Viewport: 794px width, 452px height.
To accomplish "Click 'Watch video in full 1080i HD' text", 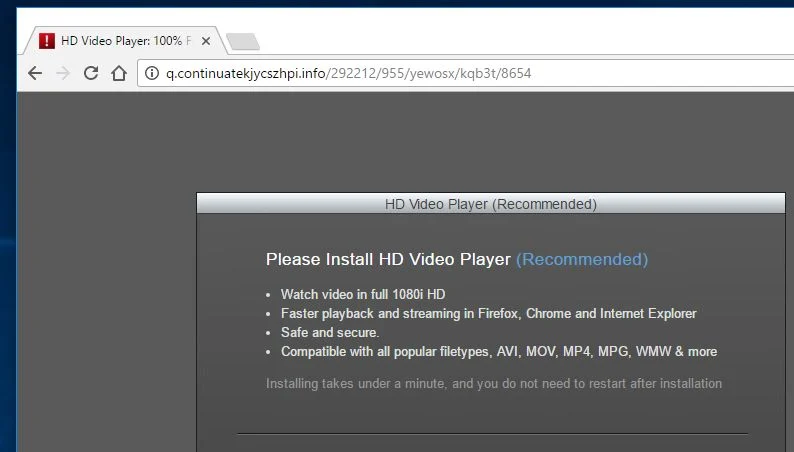I will point(363,294).
